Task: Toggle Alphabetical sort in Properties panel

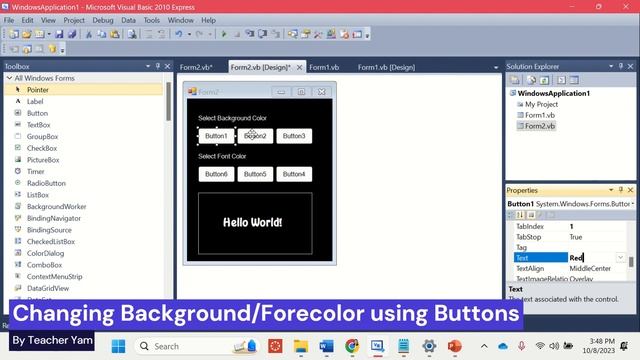Action: pos(520,215)
